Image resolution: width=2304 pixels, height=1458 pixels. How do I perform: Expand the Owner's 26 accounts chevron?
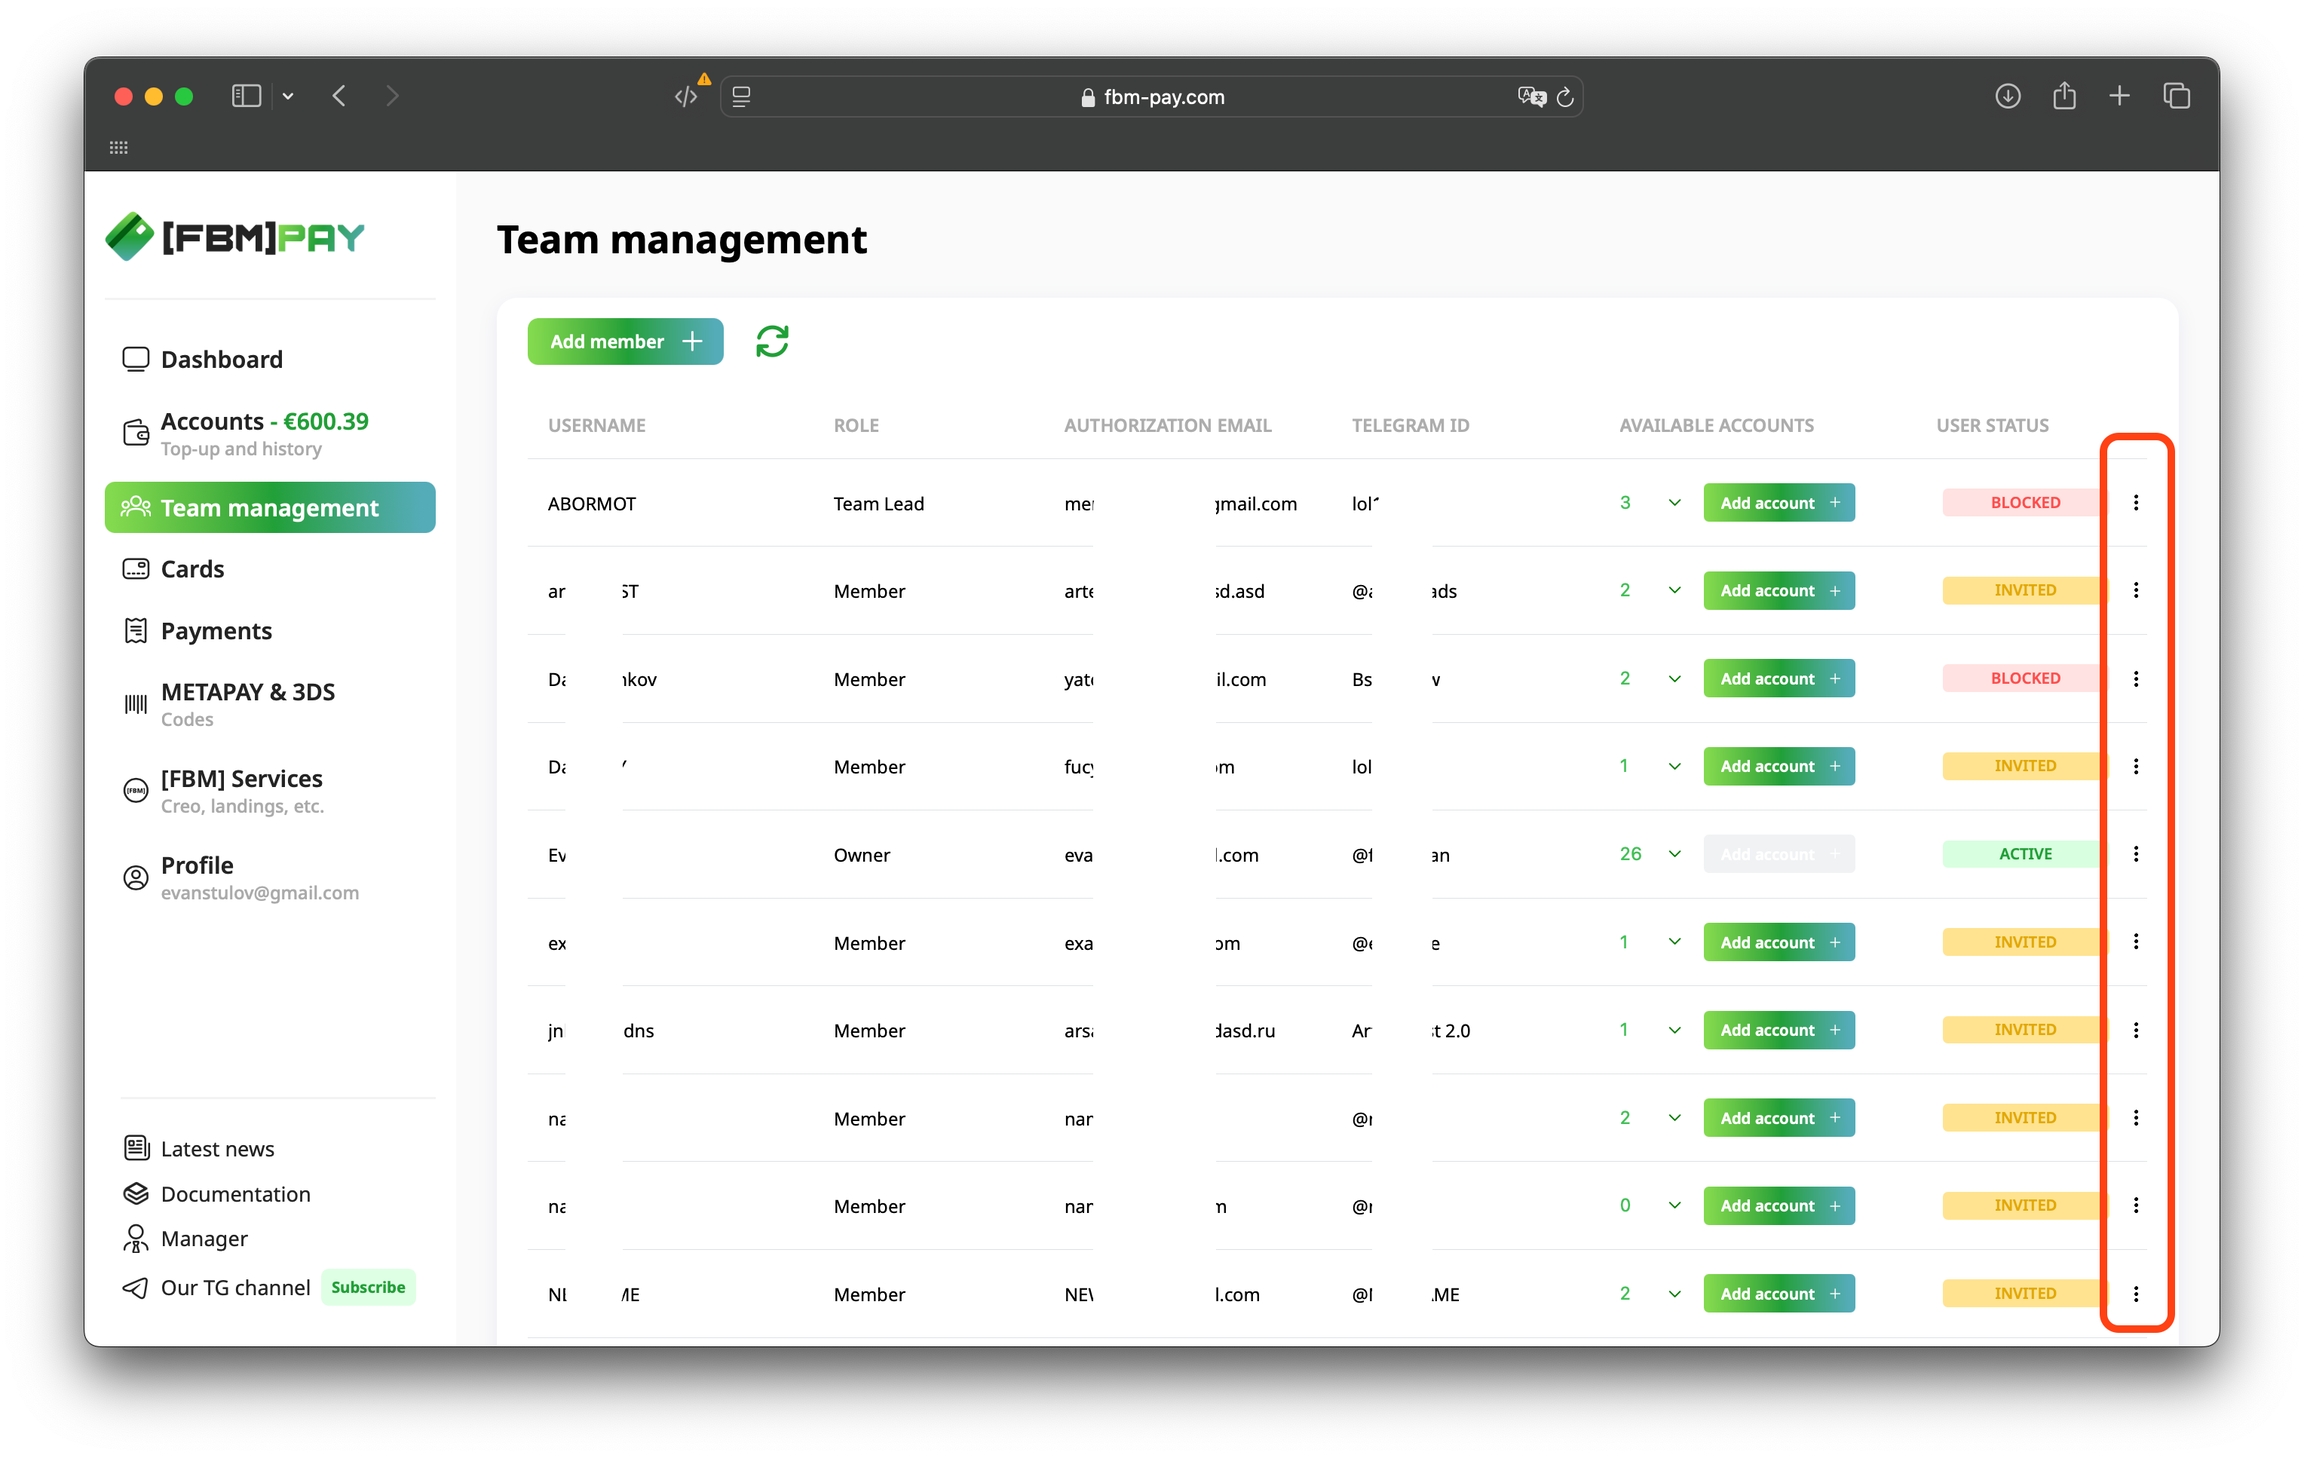pyautogui.click(x=1674, y=854)
